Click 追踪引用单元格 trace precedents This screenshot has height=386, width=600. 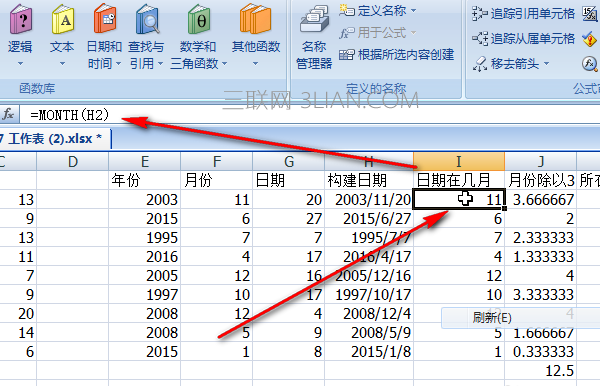click(523, 14)
